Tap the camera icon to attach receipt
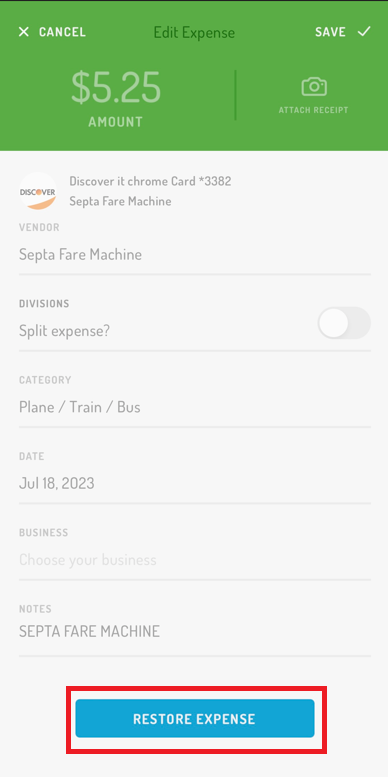 (x=314, y=87)
